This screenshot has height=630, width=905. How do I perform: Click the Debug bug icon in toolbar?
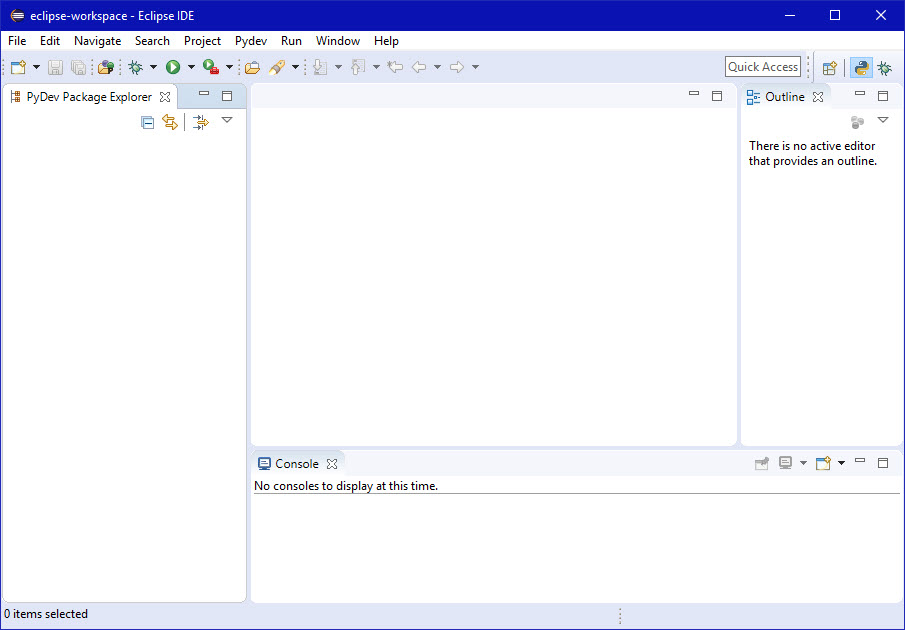(x=135, y=67)
